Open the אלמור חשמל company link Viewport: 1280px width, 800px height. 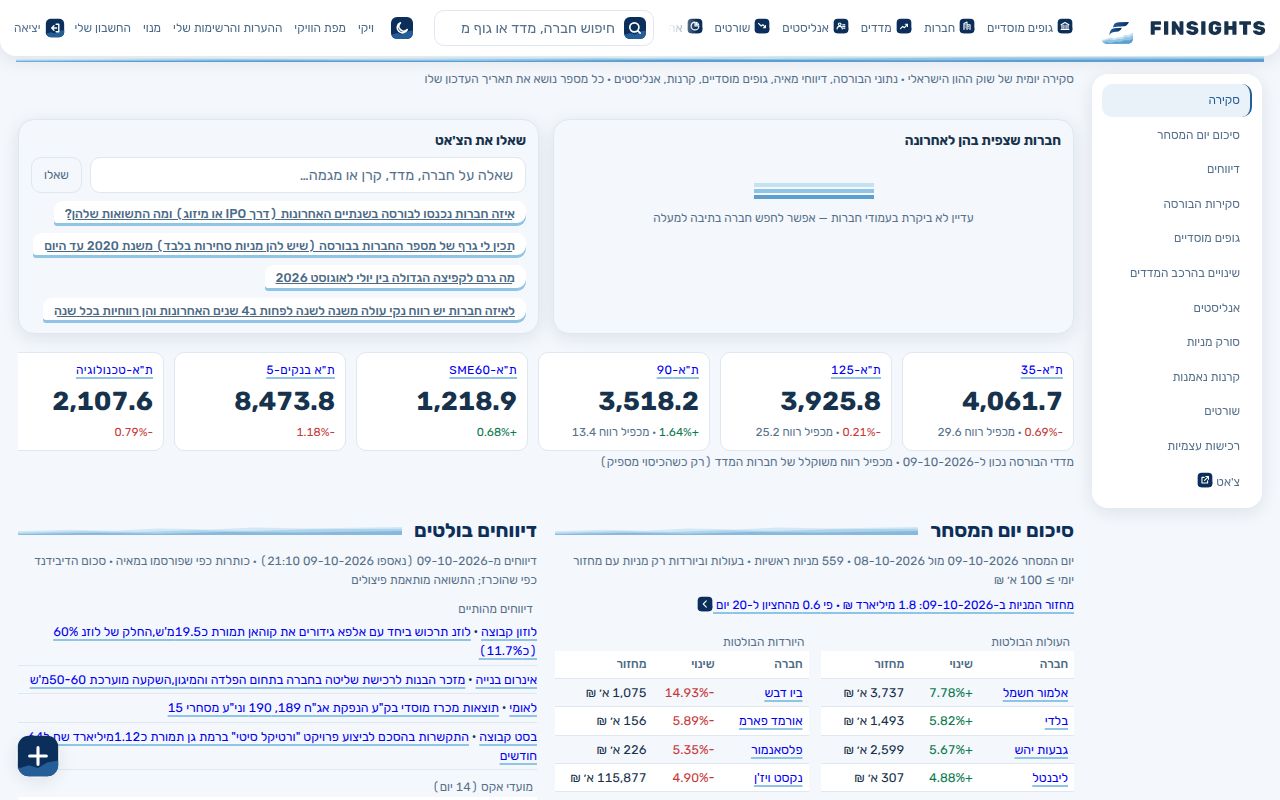(1036, 693)
